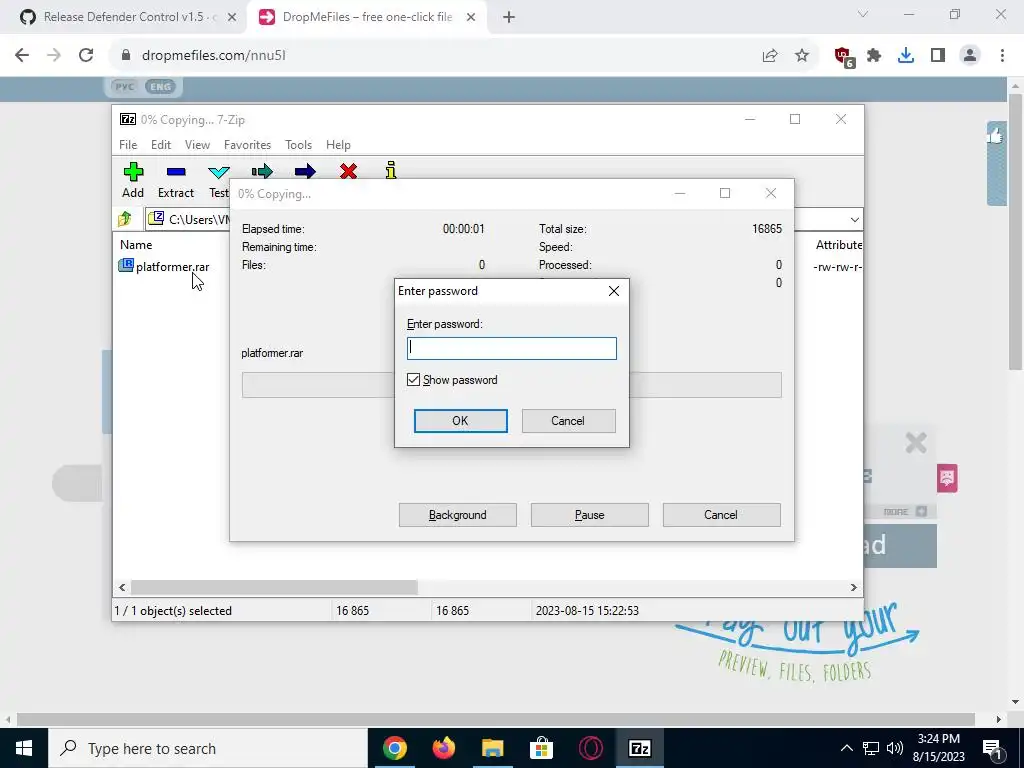Click the Test archive checkmark icon
Viewport: 1024px width, 768px height.
tap(219, 172)
